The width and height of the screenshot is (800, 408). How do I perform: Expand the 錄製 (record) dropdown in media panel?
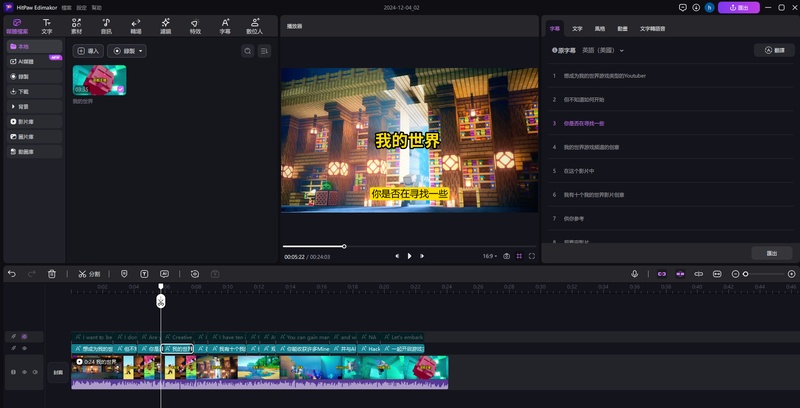pos(128,50)
